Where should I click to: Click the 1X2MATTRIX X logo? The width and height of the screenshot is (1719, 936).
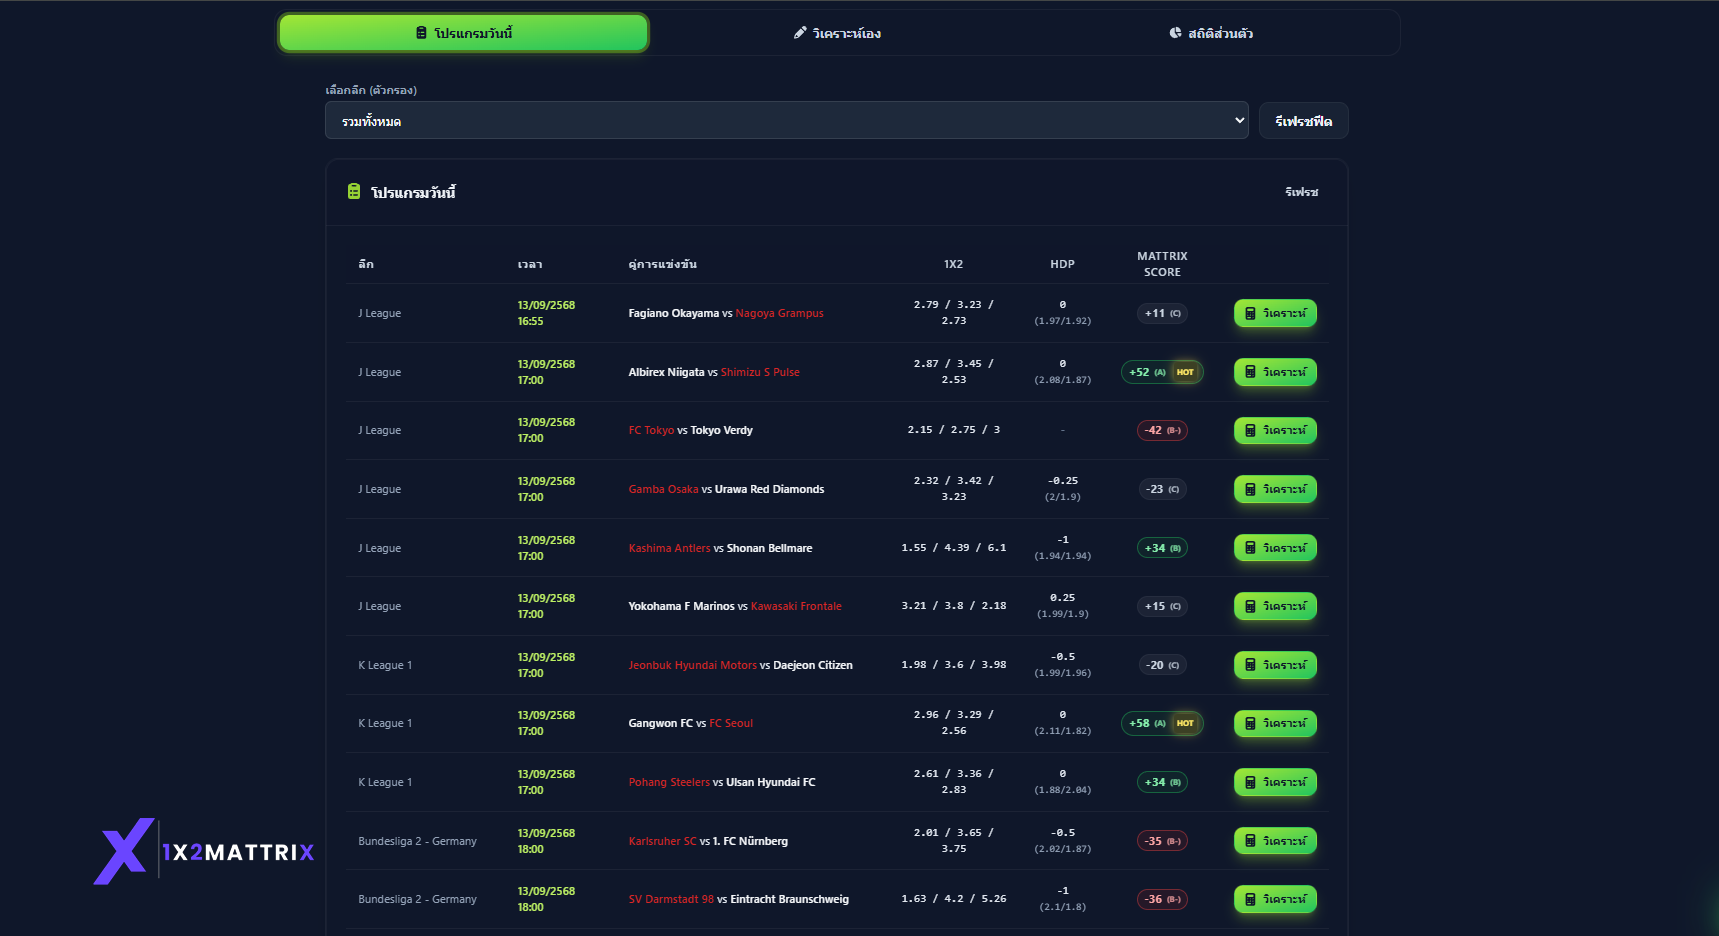(125, 851)
